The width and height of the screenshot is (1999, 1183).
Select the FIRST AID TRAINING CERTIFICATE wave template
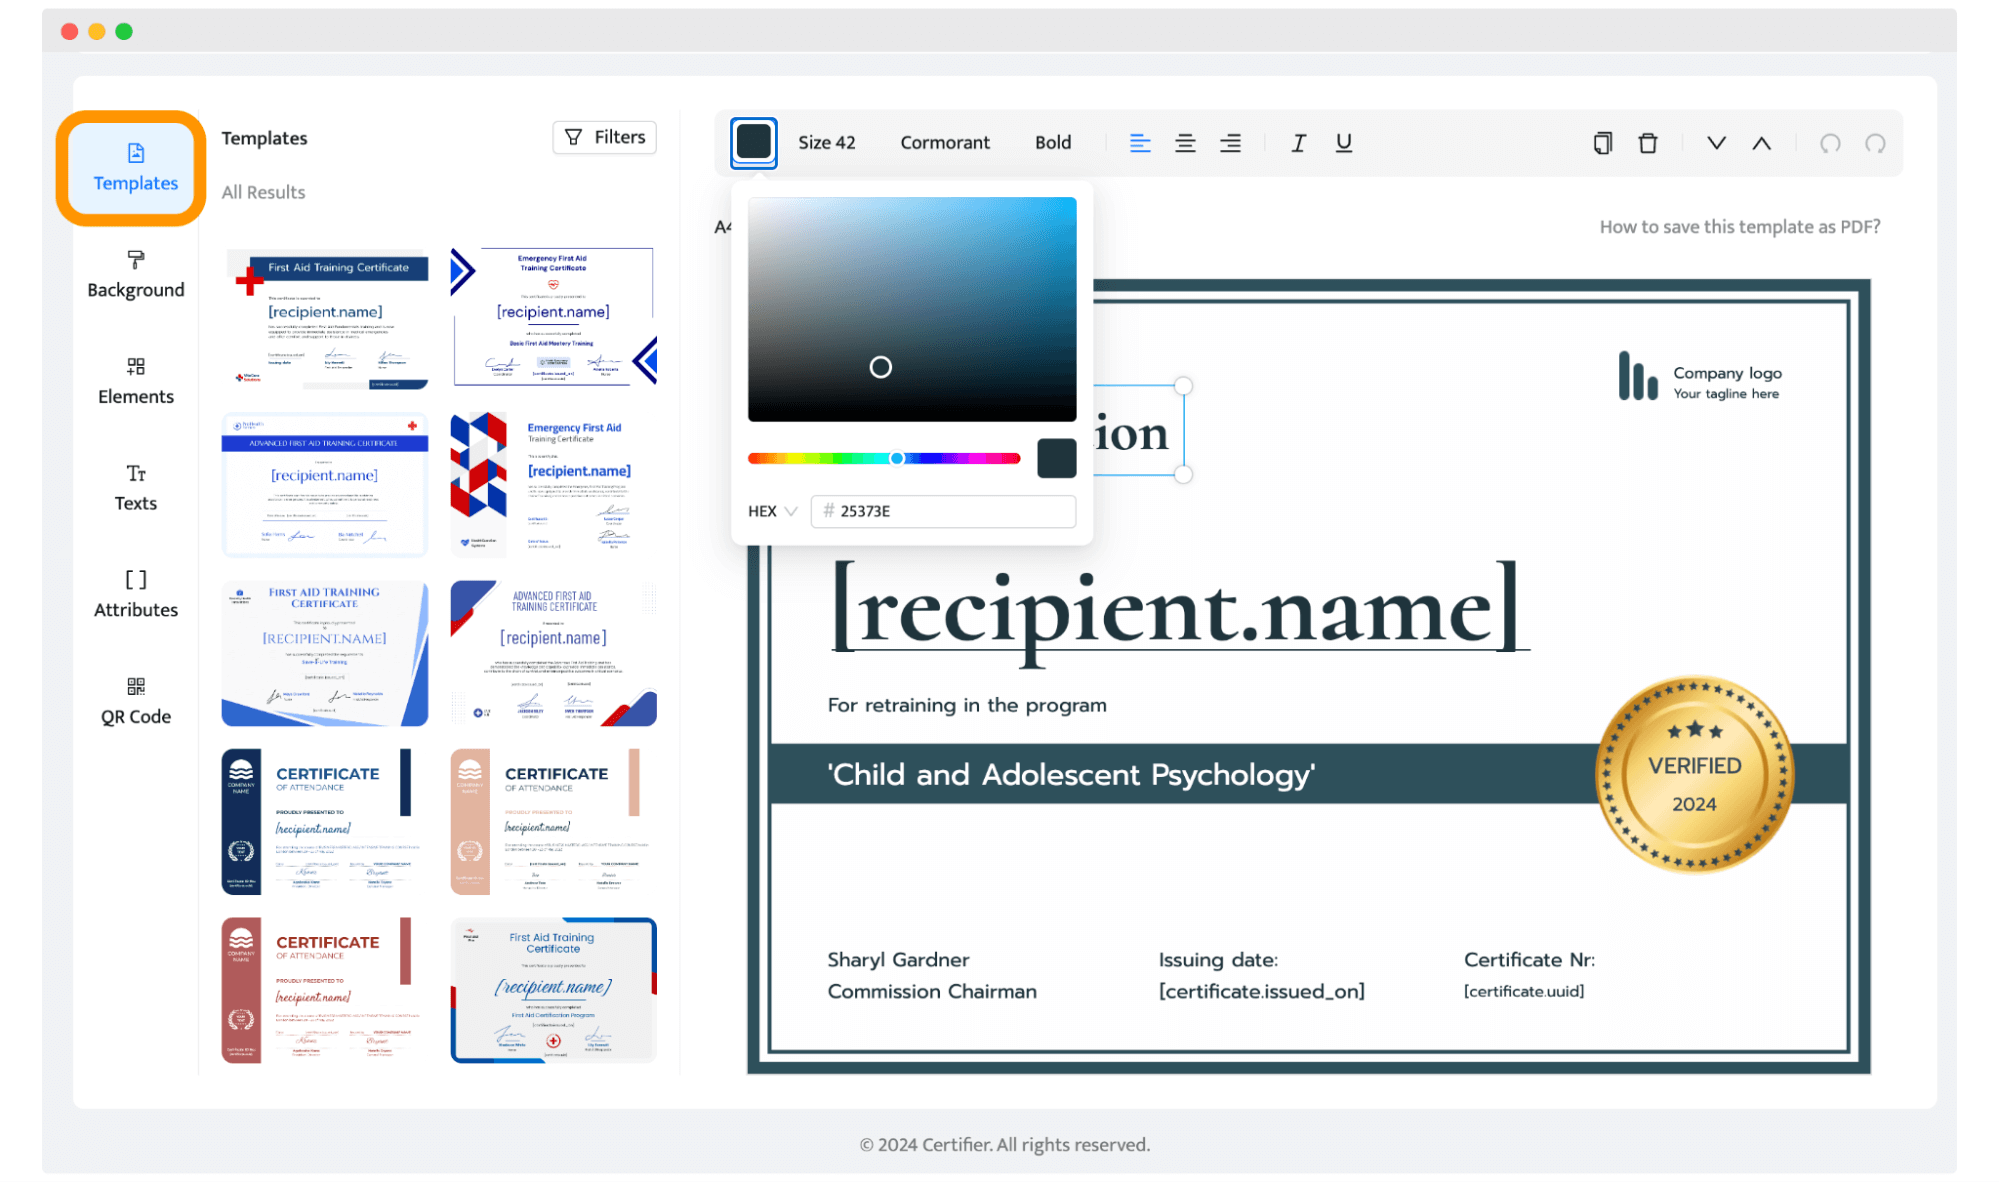(x=325, y=653)
